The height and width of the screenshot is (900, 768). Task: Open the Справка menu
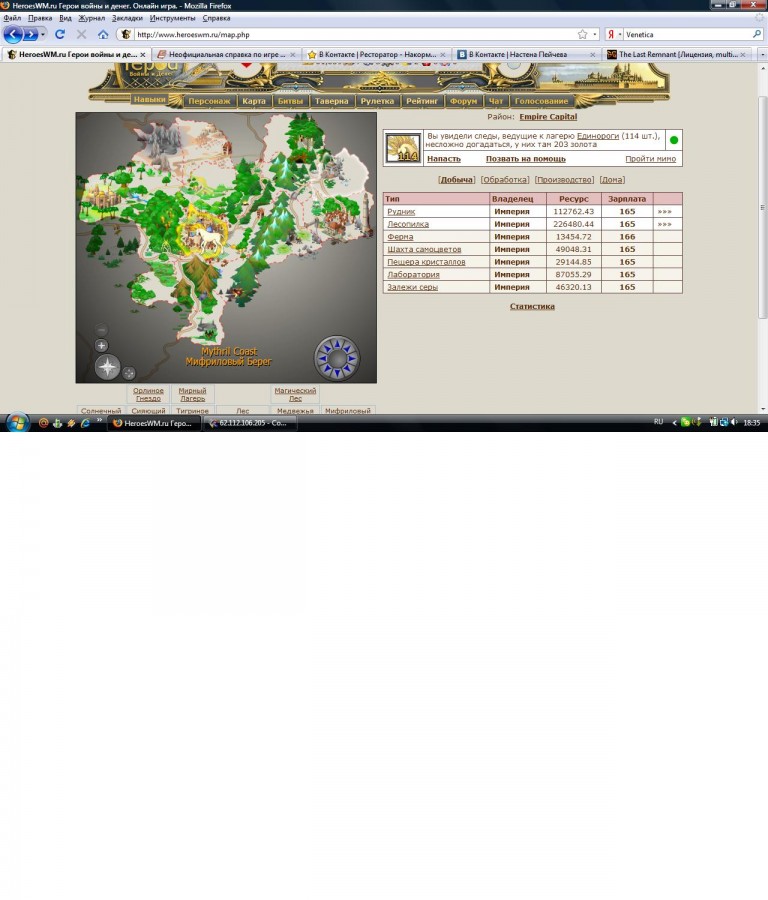click(216, 18)
